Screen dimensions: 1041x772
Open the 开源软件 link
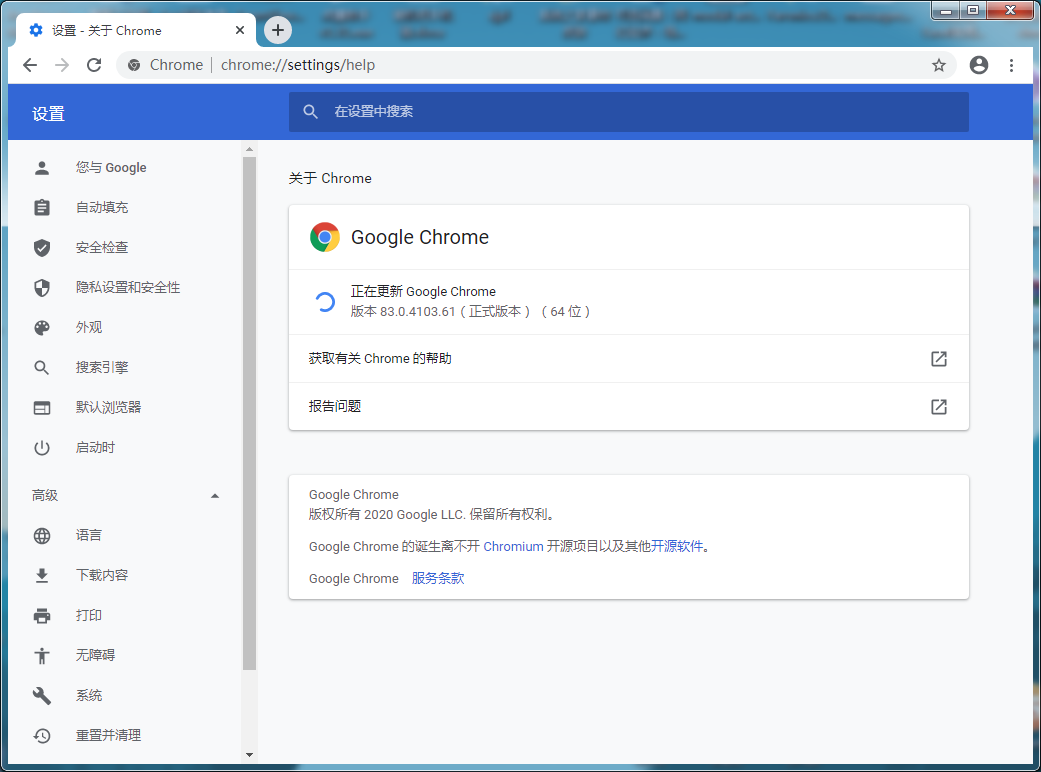pyautogui.click(x=677, y=547)
